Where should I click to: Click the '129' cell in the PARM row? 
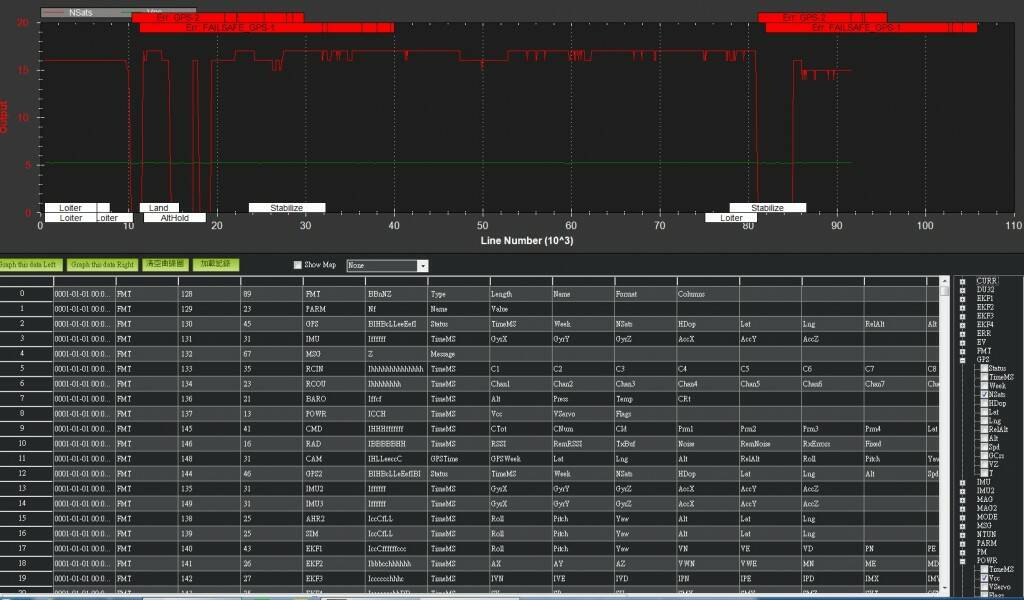[x=209, y=309]
